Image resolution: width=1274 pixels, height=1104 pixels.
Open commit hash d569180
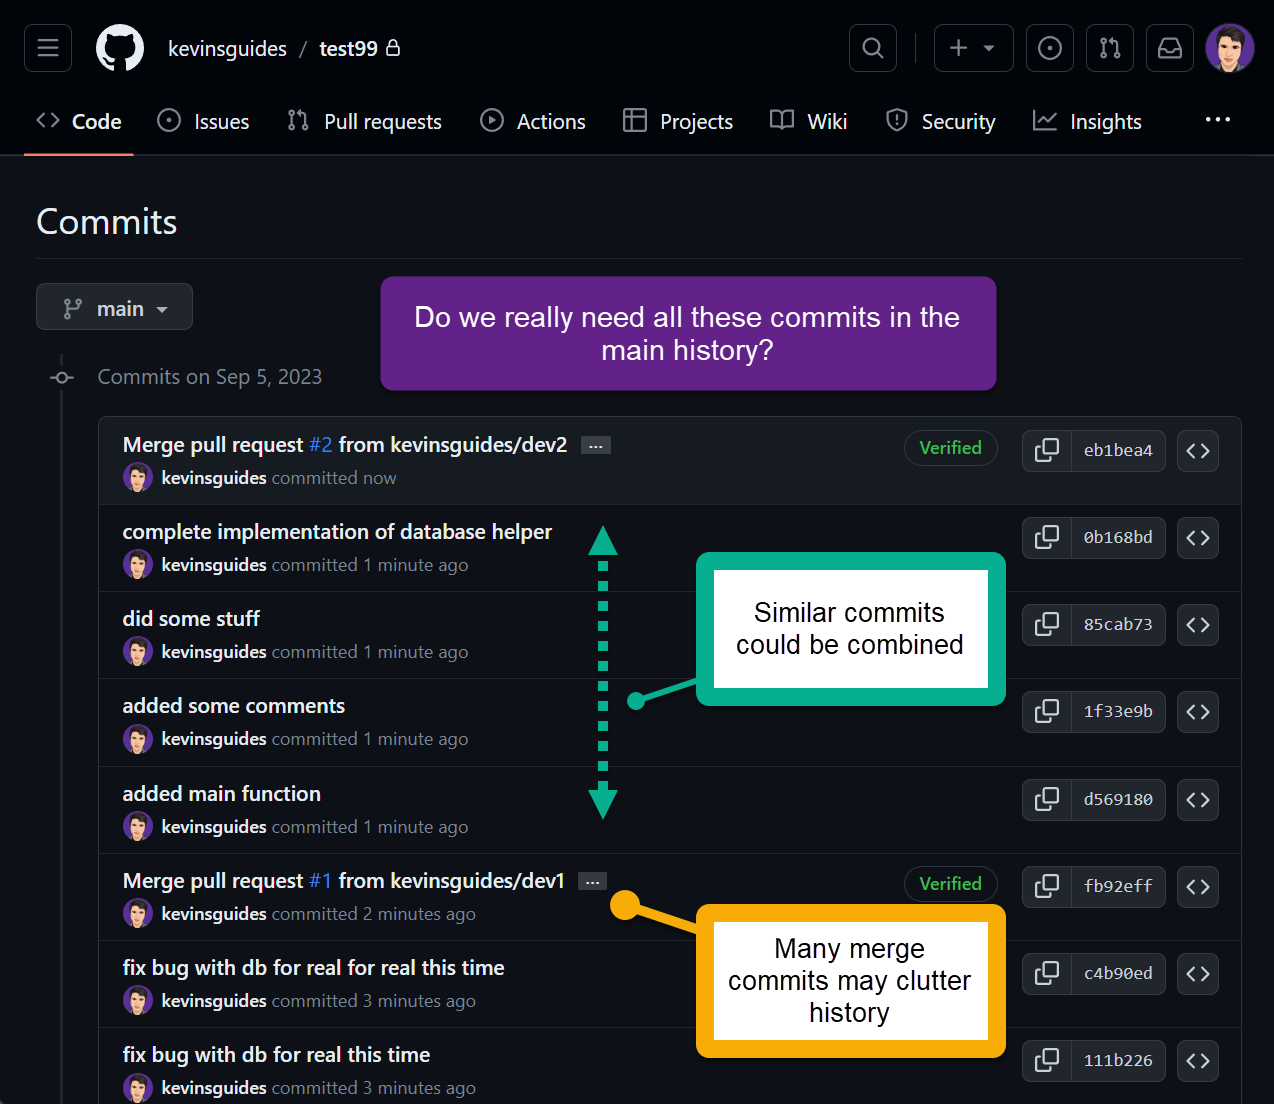[x=1118, y=800]
